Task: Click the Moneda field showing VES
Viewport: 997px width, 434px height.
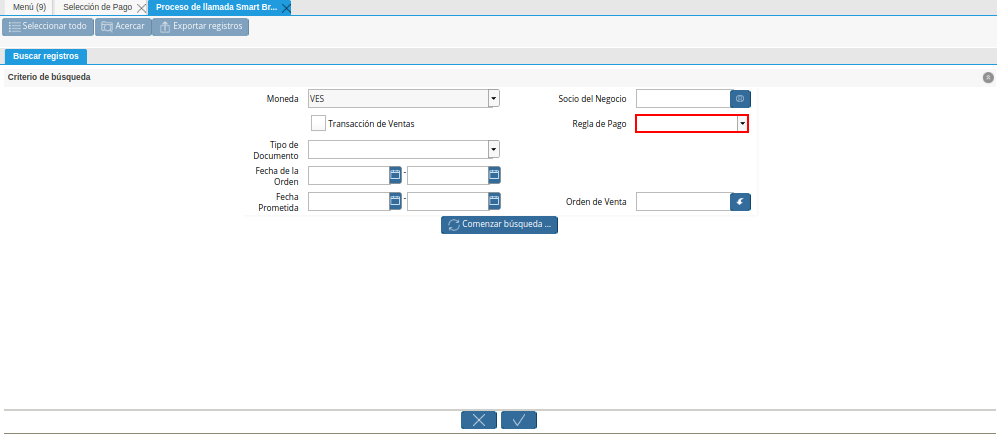Action: (x=398, y=98)
